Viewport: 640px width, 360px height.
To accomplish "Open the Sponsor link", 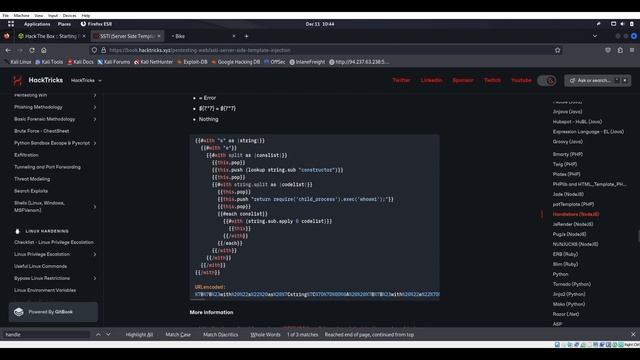I will pos(463,80).
